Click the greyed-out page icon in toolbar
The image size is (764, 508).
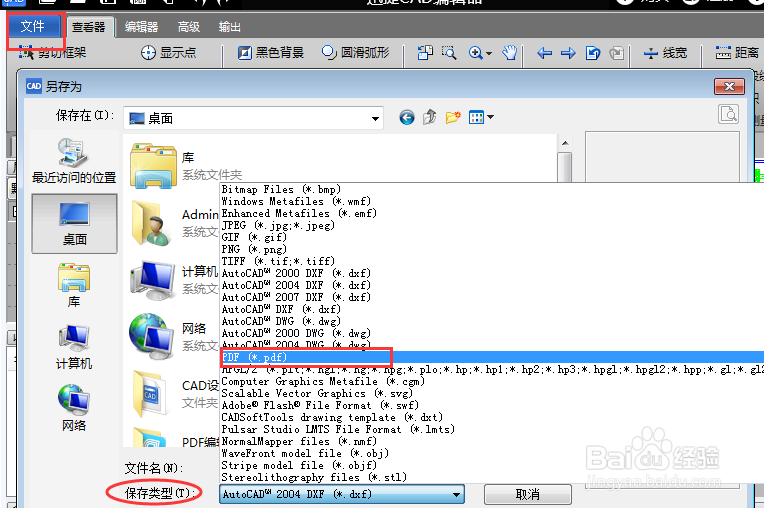(617, 53)
